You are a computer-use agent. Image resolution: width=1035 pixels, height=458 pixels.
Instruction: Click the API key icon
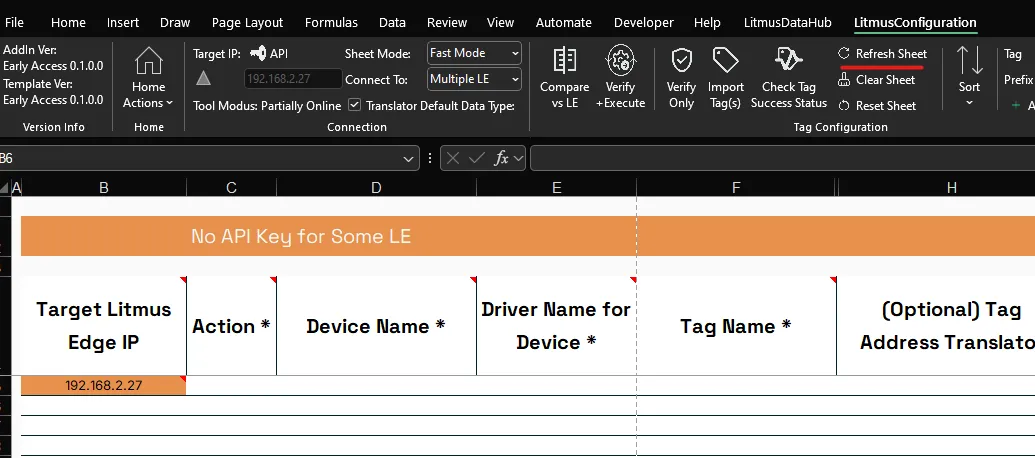pos(258,53)
